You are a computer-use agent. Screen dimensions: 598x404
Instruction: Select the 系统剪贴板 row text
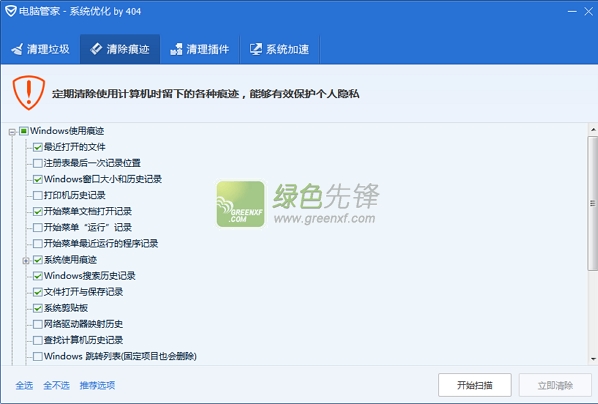[66, 308]
